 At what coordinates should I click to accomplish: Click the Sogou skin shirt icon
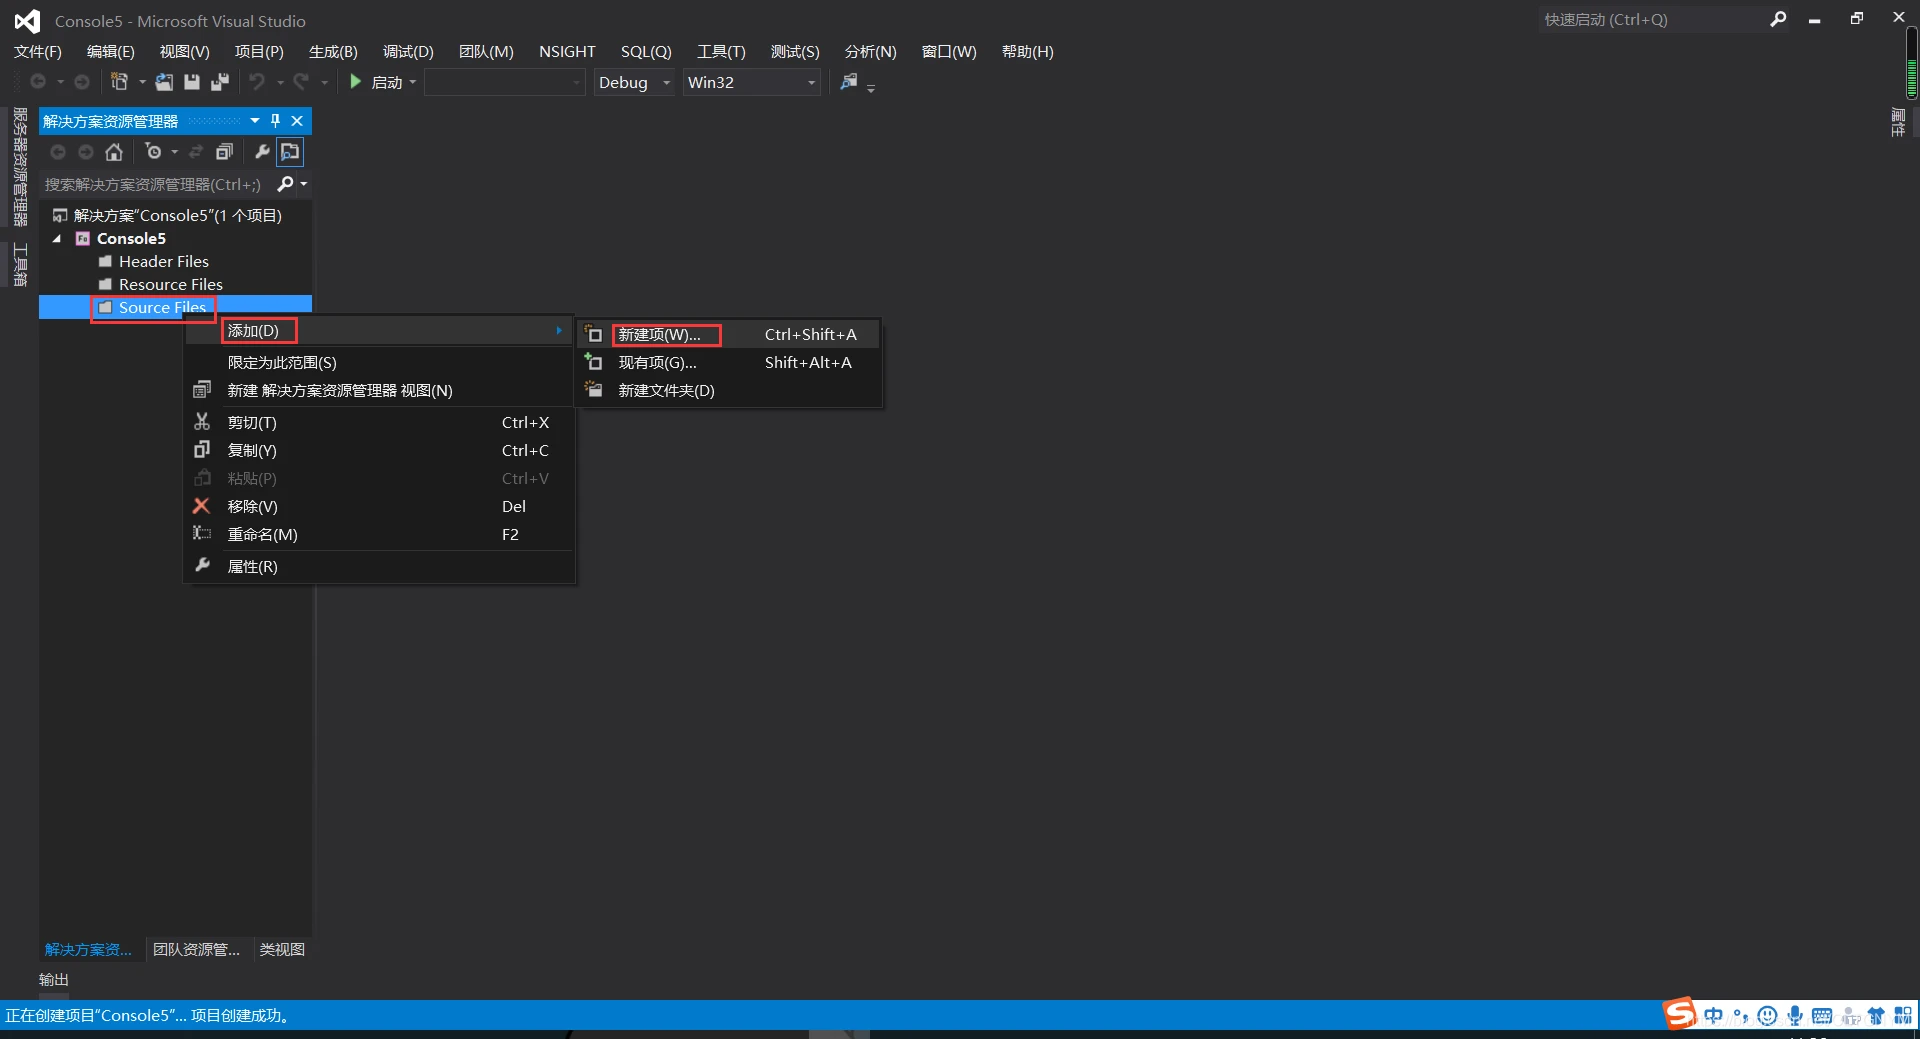pyautogui.click(x=1876, y=1016)
